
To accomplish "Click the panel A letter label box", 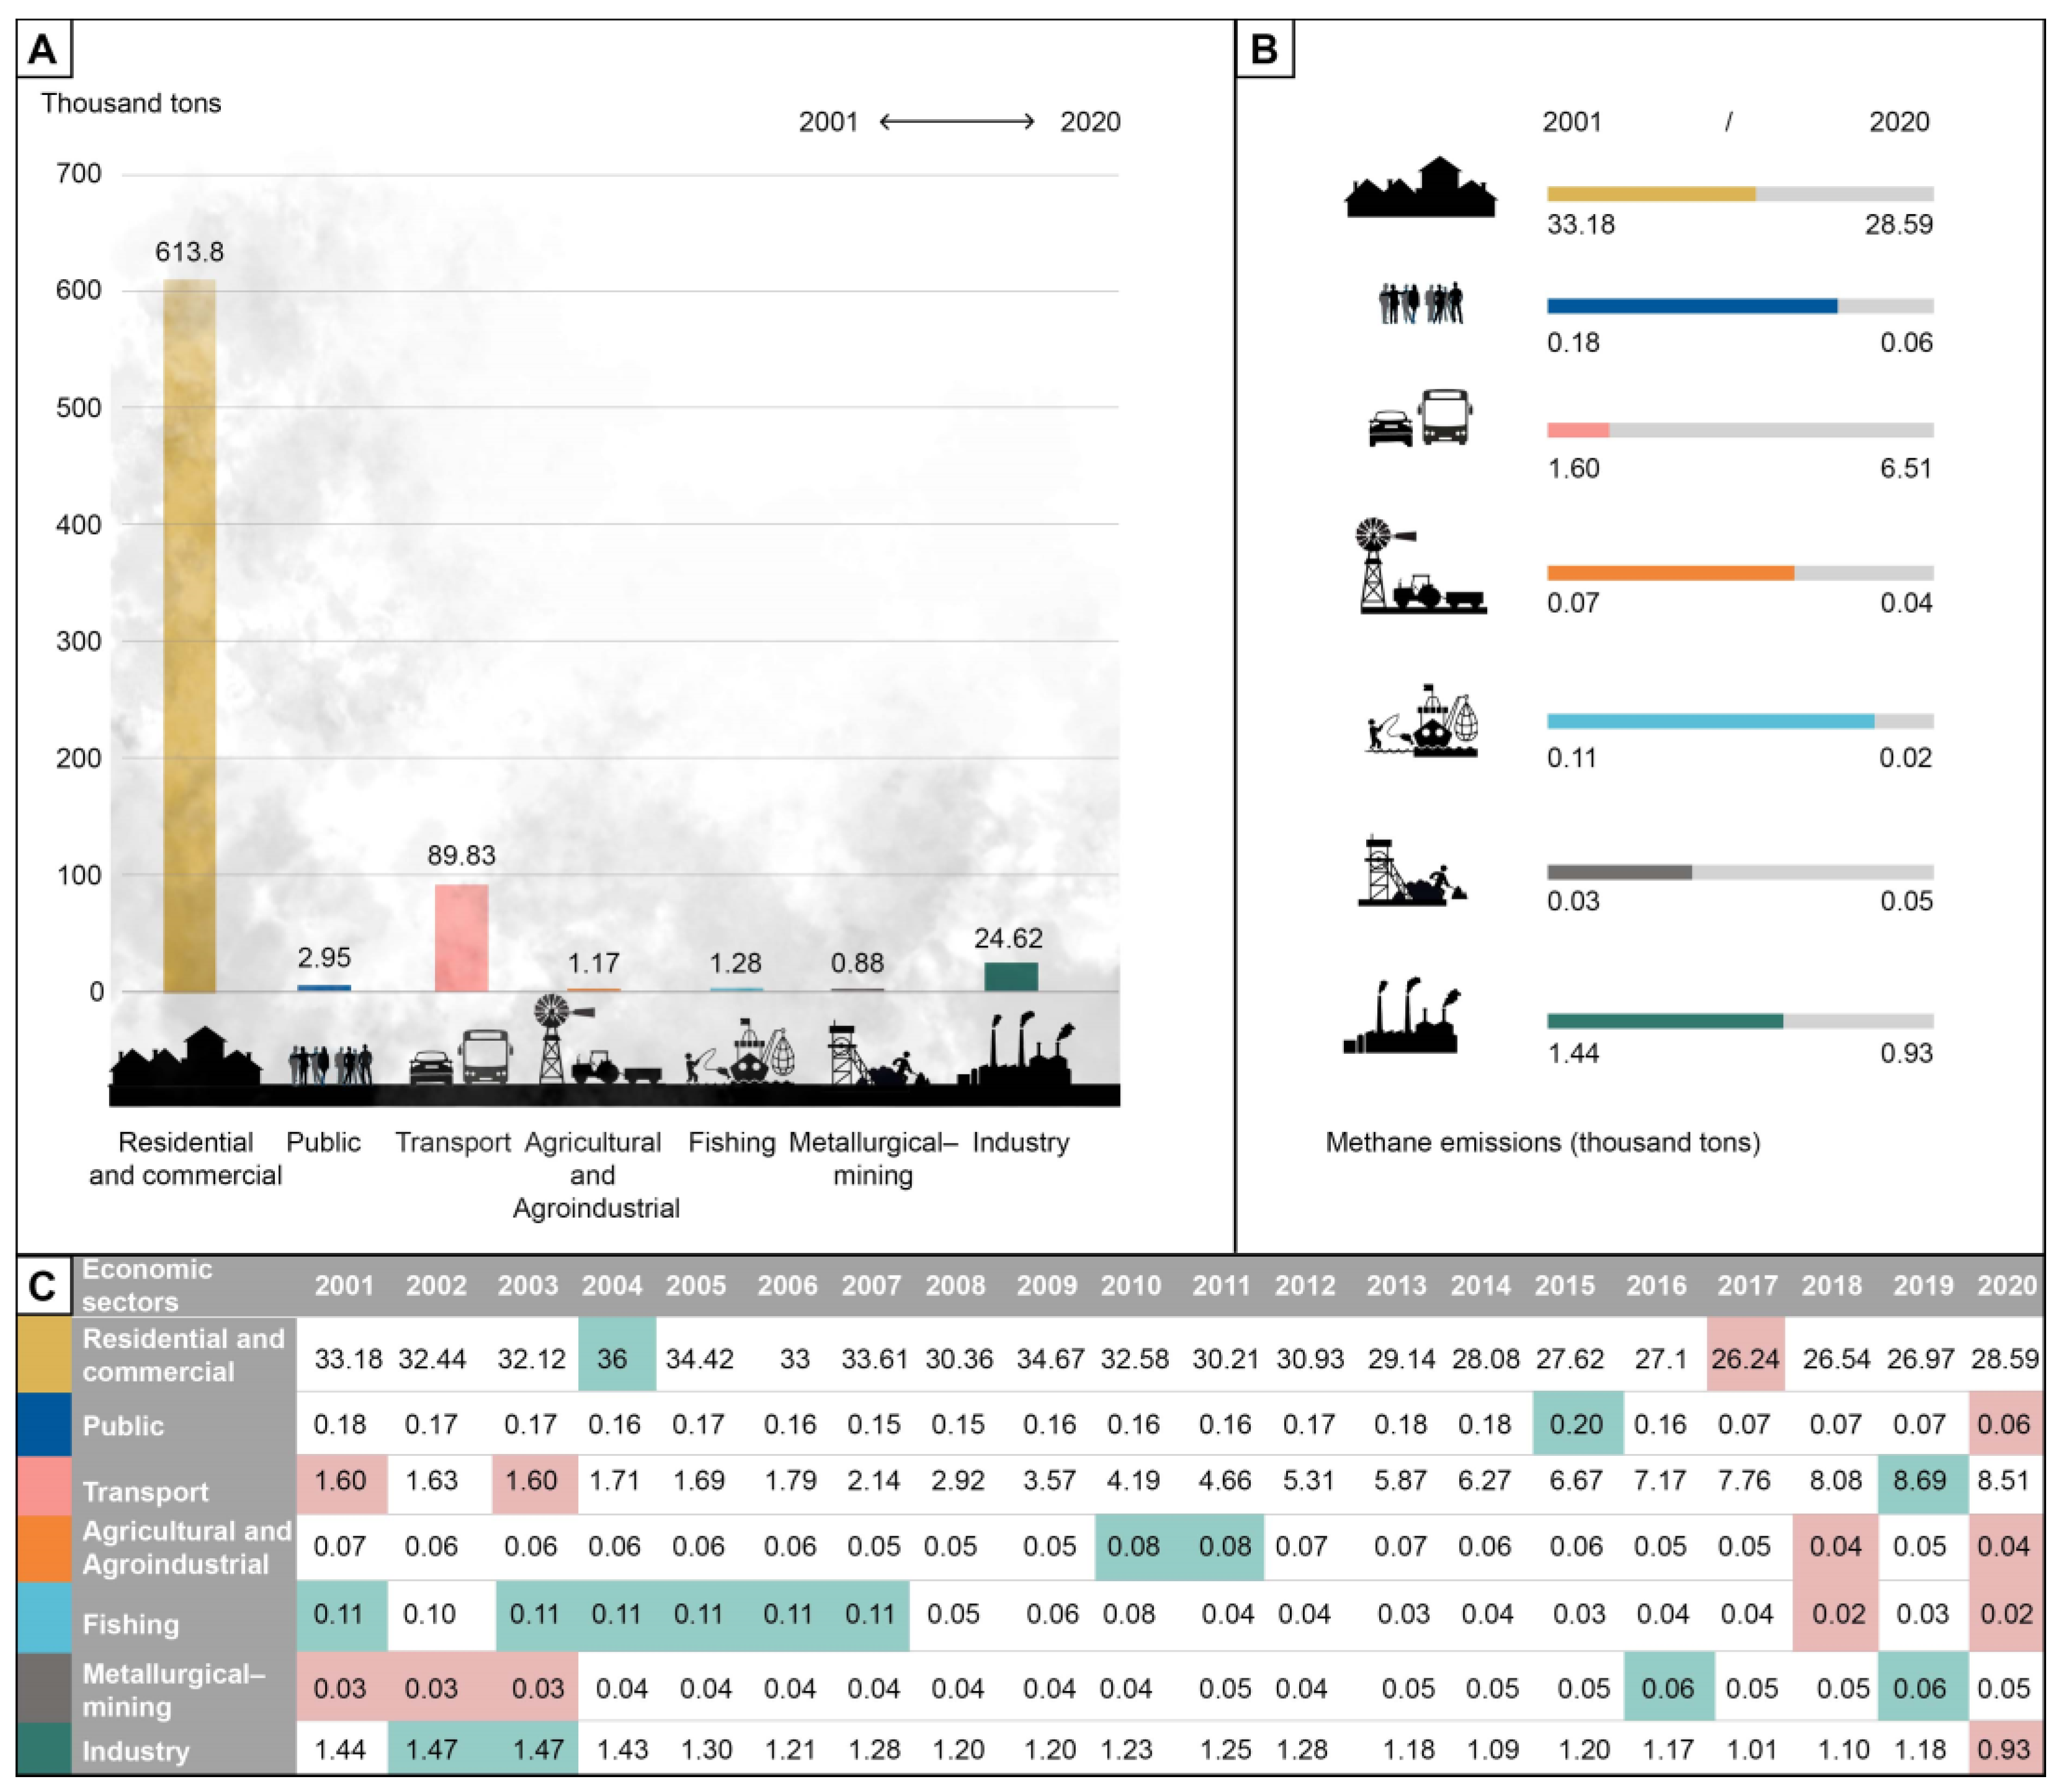I will coord(43,48).
